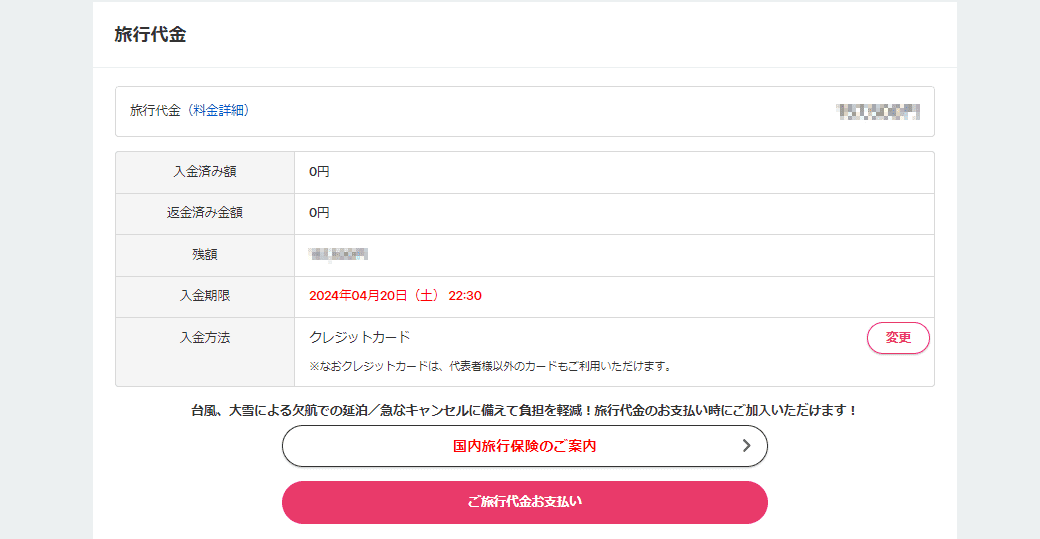Click the red payment deadline date
Image resolution: width=1040 pixels, height=539 pixels.
(395, 296)
